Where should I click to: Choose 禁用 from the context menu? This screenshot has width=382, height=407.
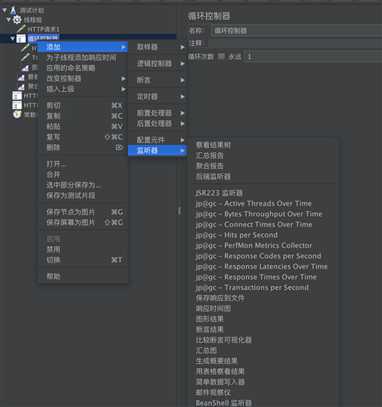click(x=83, y=249)
